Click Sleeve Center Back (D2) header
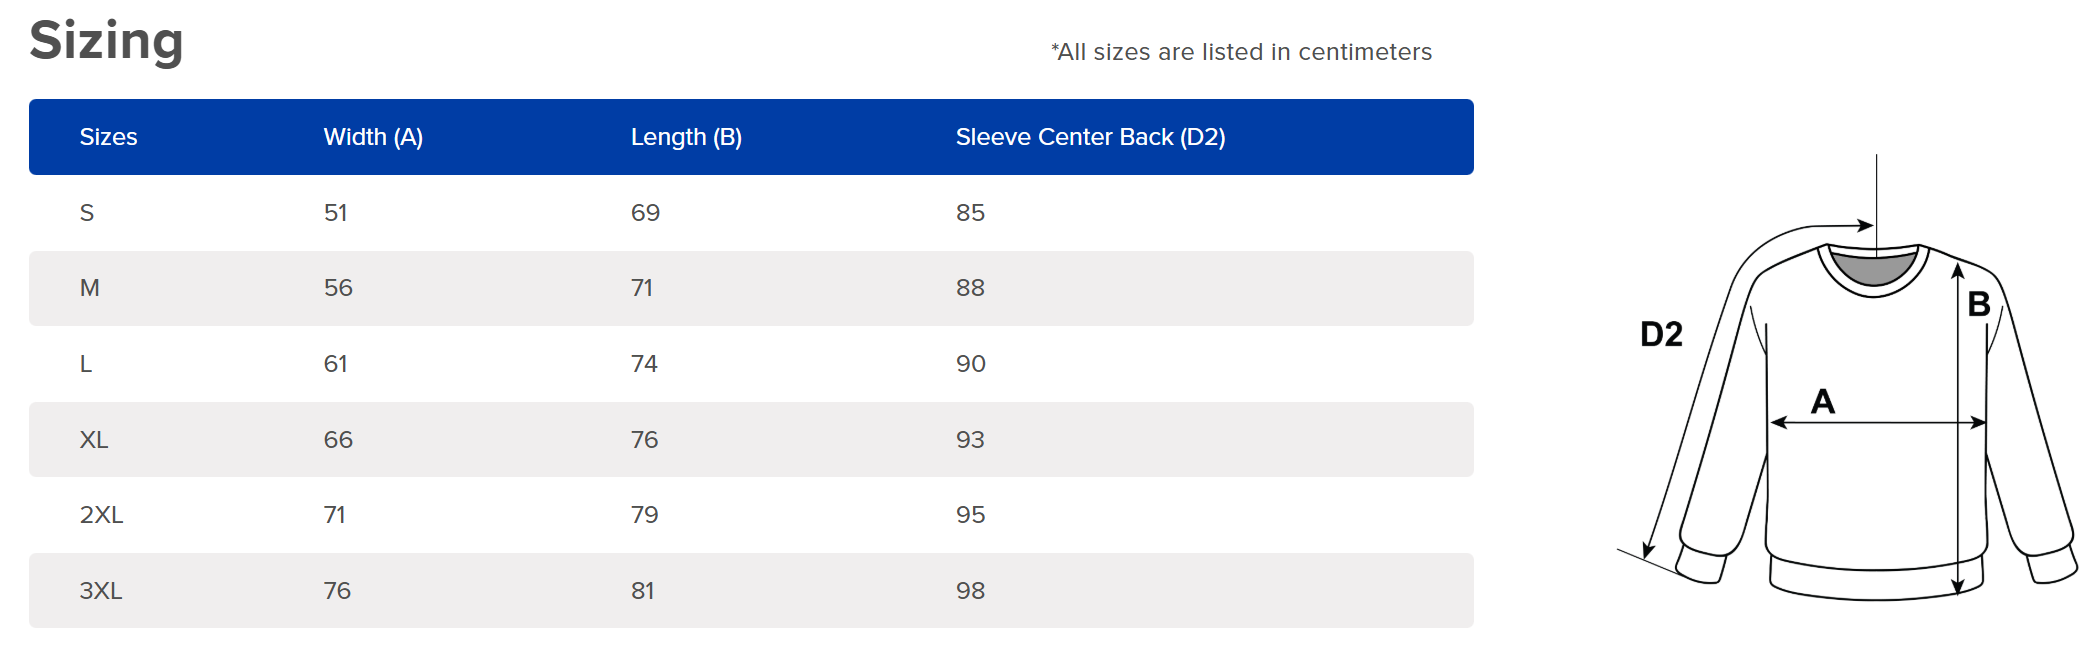Screen dimensions: 2083x658 (1090, 137)
